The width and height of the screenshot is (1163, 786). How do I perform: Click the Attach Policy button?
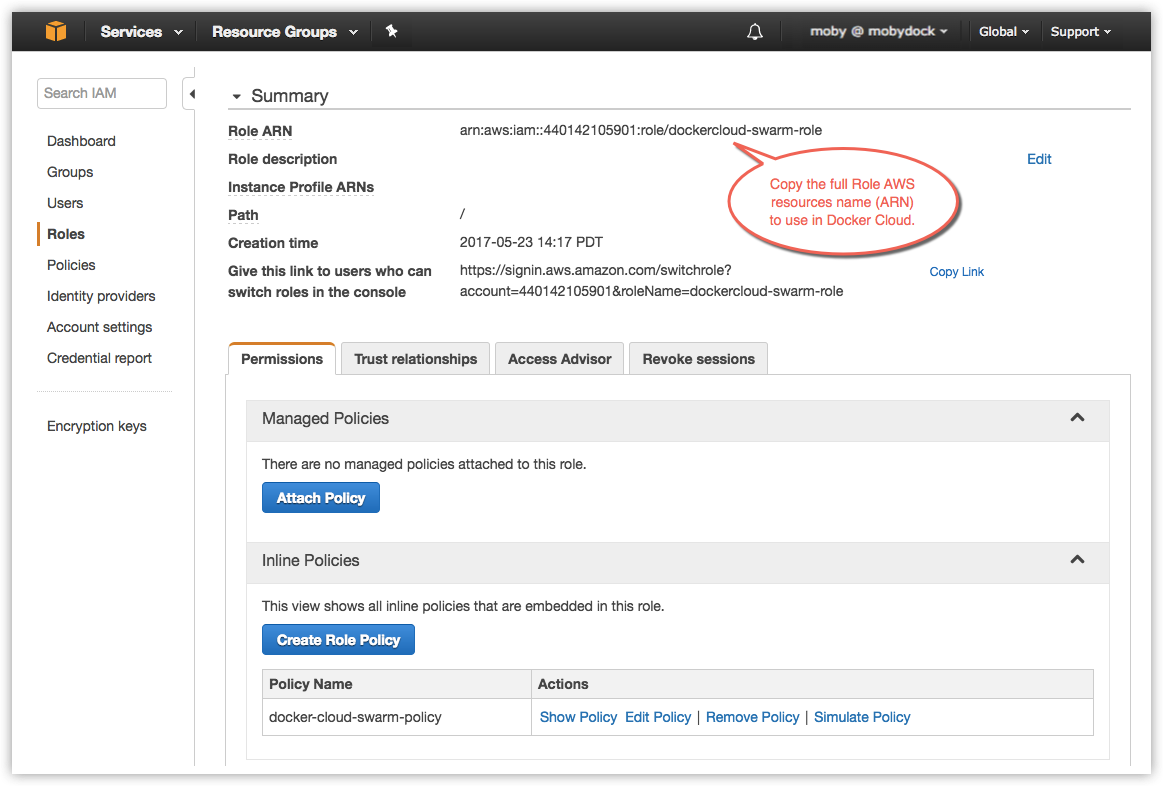pos(320,497)
